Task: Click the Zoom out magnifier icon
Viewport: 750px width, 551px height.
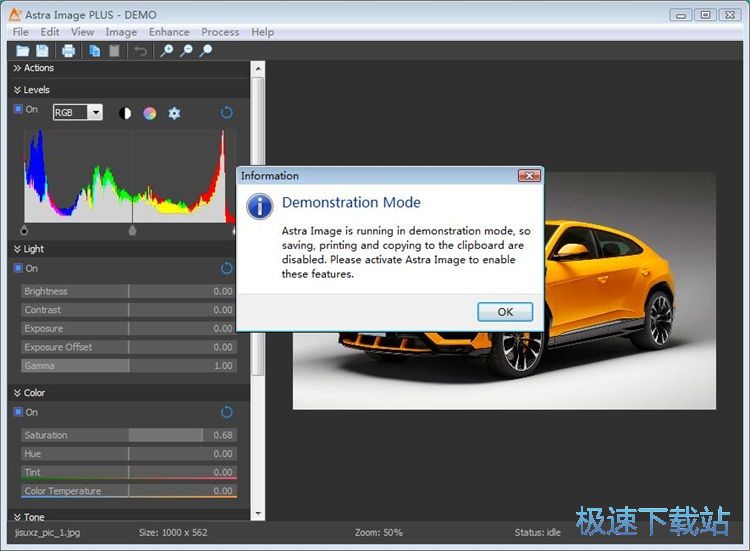Action: click(186, 51)
